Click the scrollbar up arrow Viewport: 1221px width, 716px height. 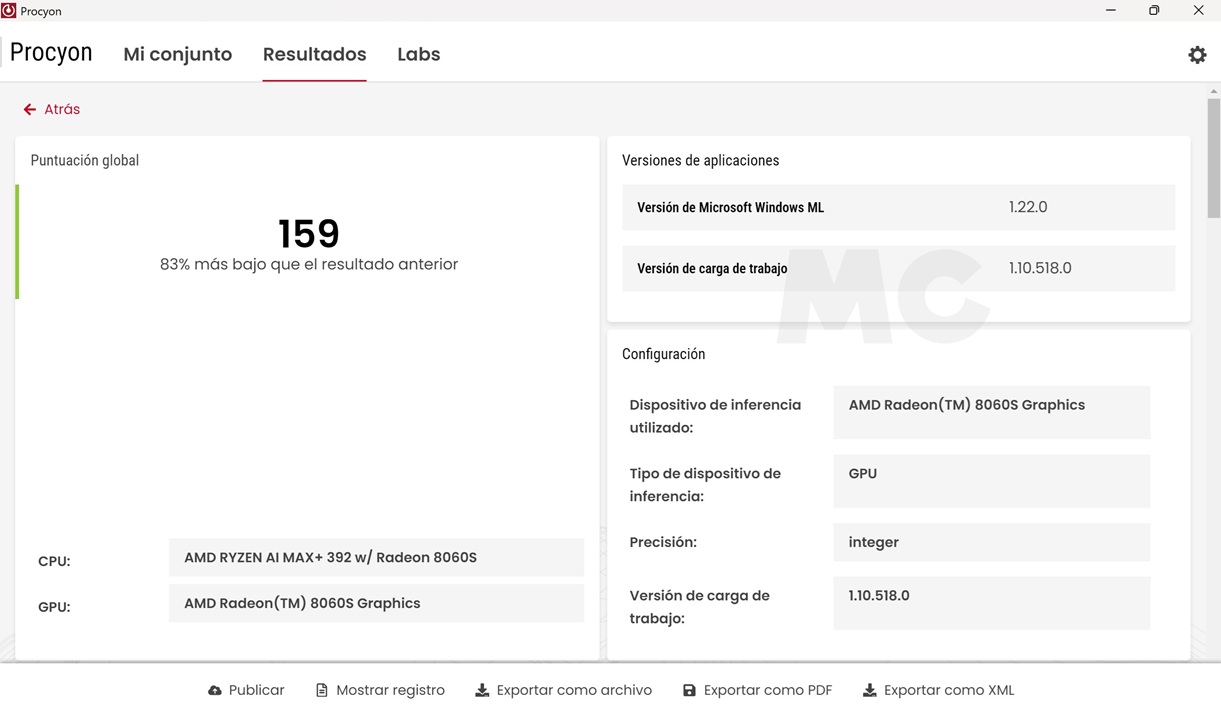(1213, 91)
